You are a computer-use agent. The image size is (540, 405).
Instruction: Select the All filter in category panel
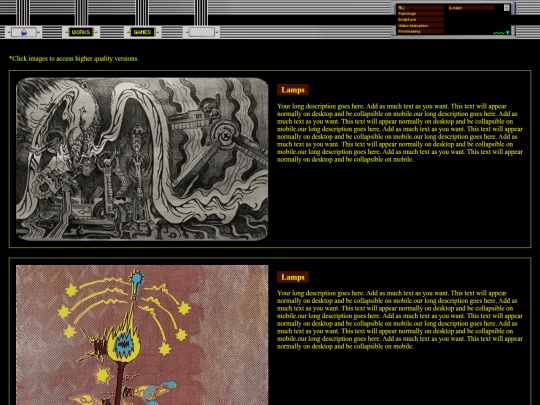420,8
